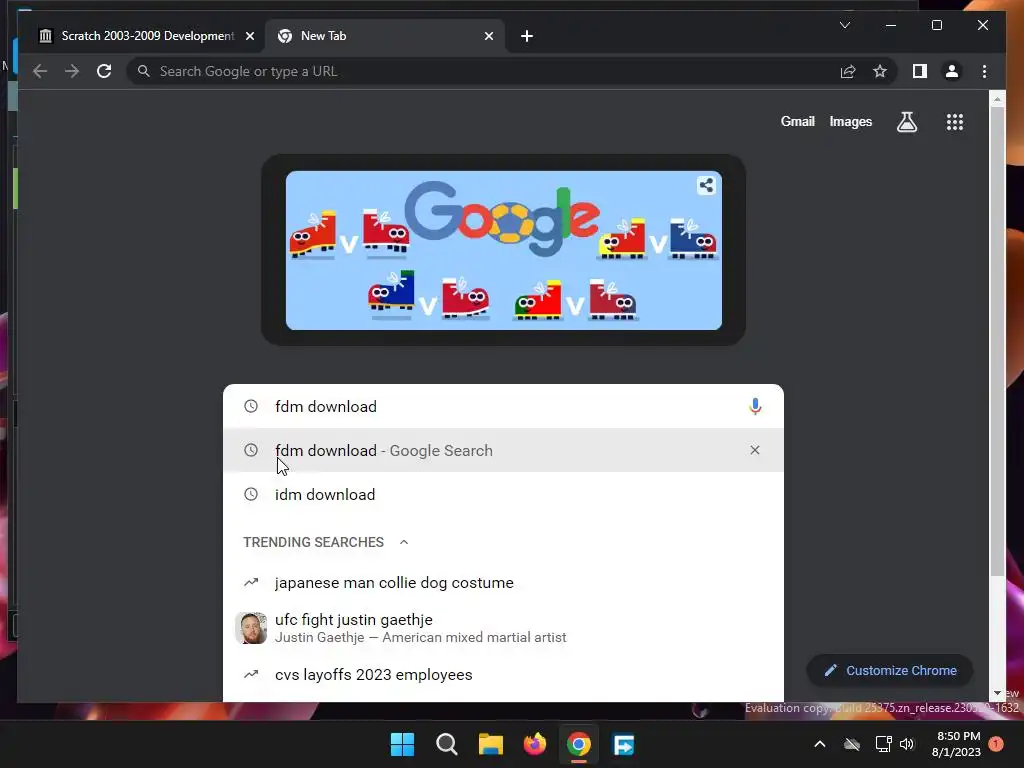1024x768 pixels.
Task: Click the volume speaker tray icon
Action: 906,744
